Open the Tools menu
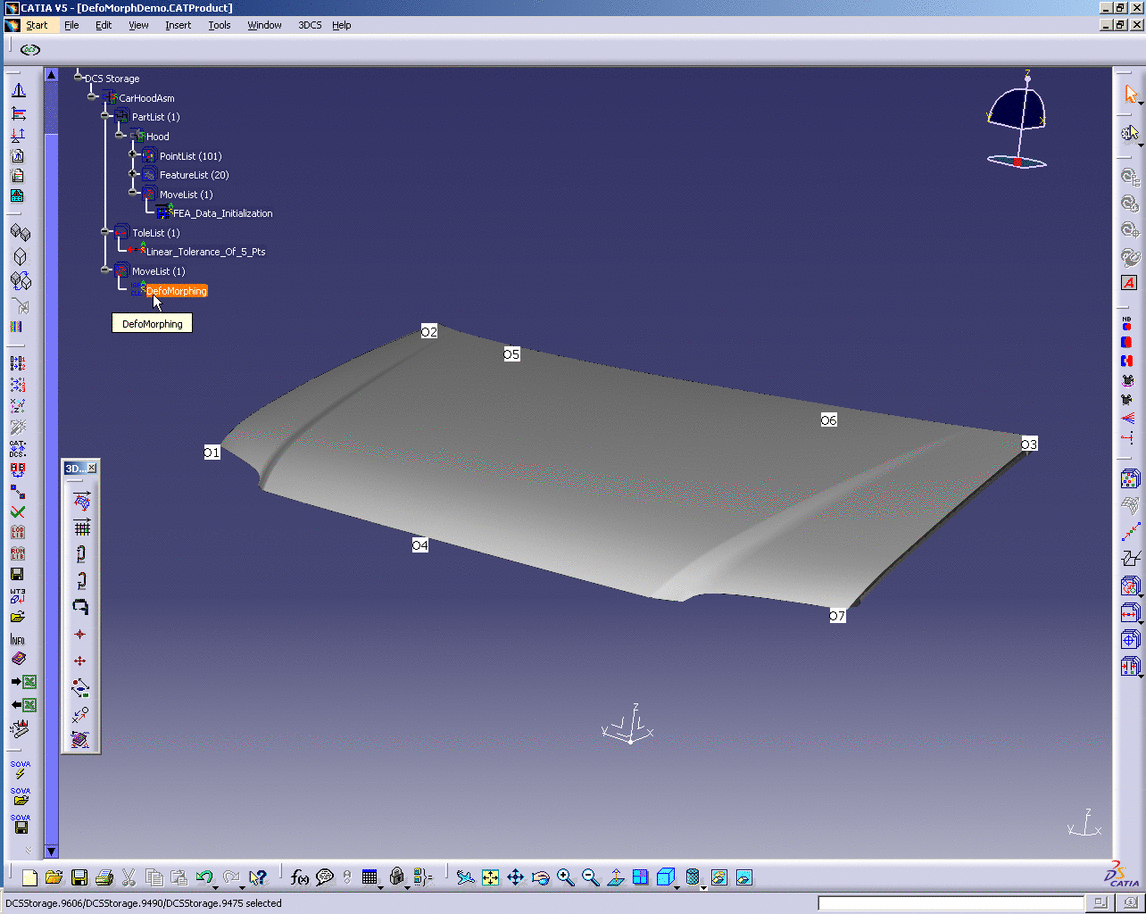The height and width of the screenshot is (914, 1146). click(x=219, y=25)
